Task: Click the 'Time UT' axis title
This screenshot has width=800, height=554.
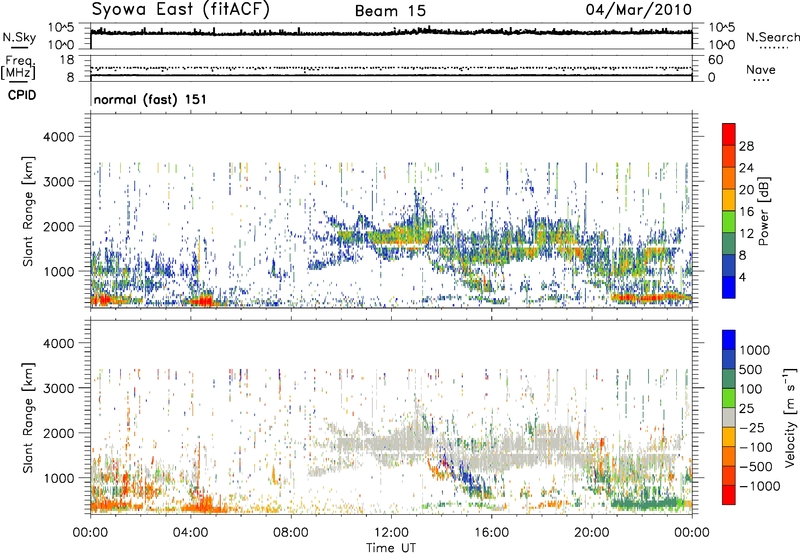Action: 391,548
